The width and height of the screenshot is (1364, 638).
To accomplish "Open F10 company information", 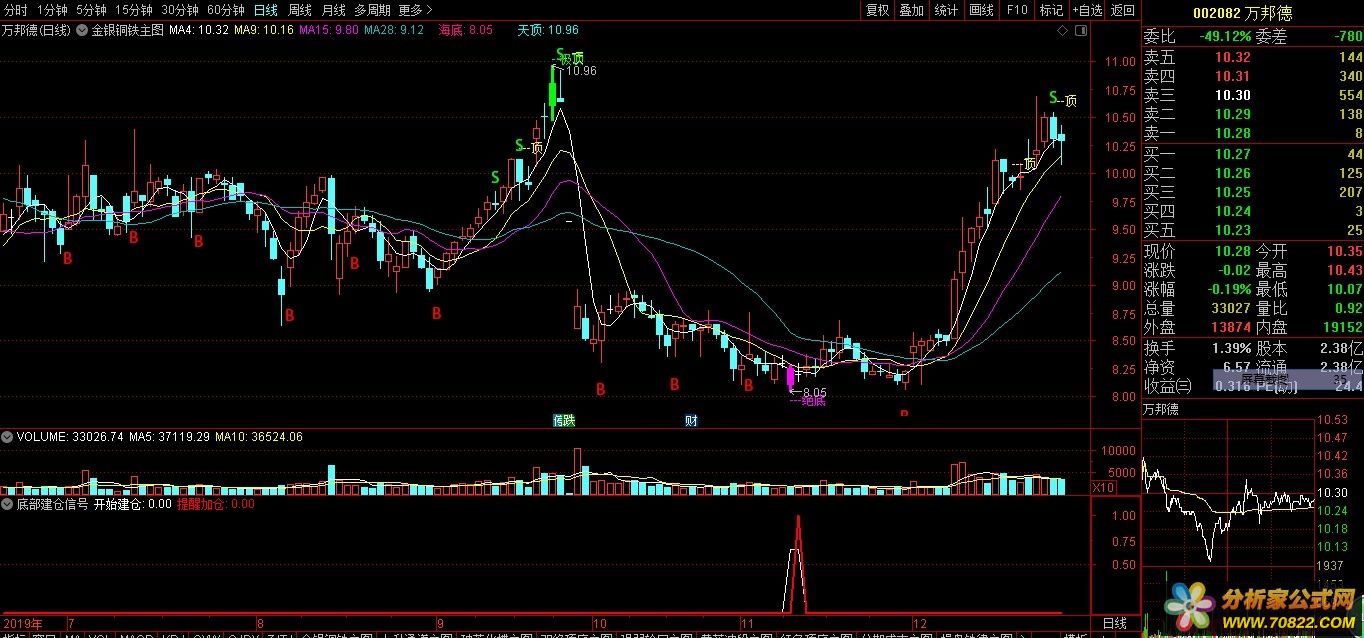I will [x=1017, y=10].
